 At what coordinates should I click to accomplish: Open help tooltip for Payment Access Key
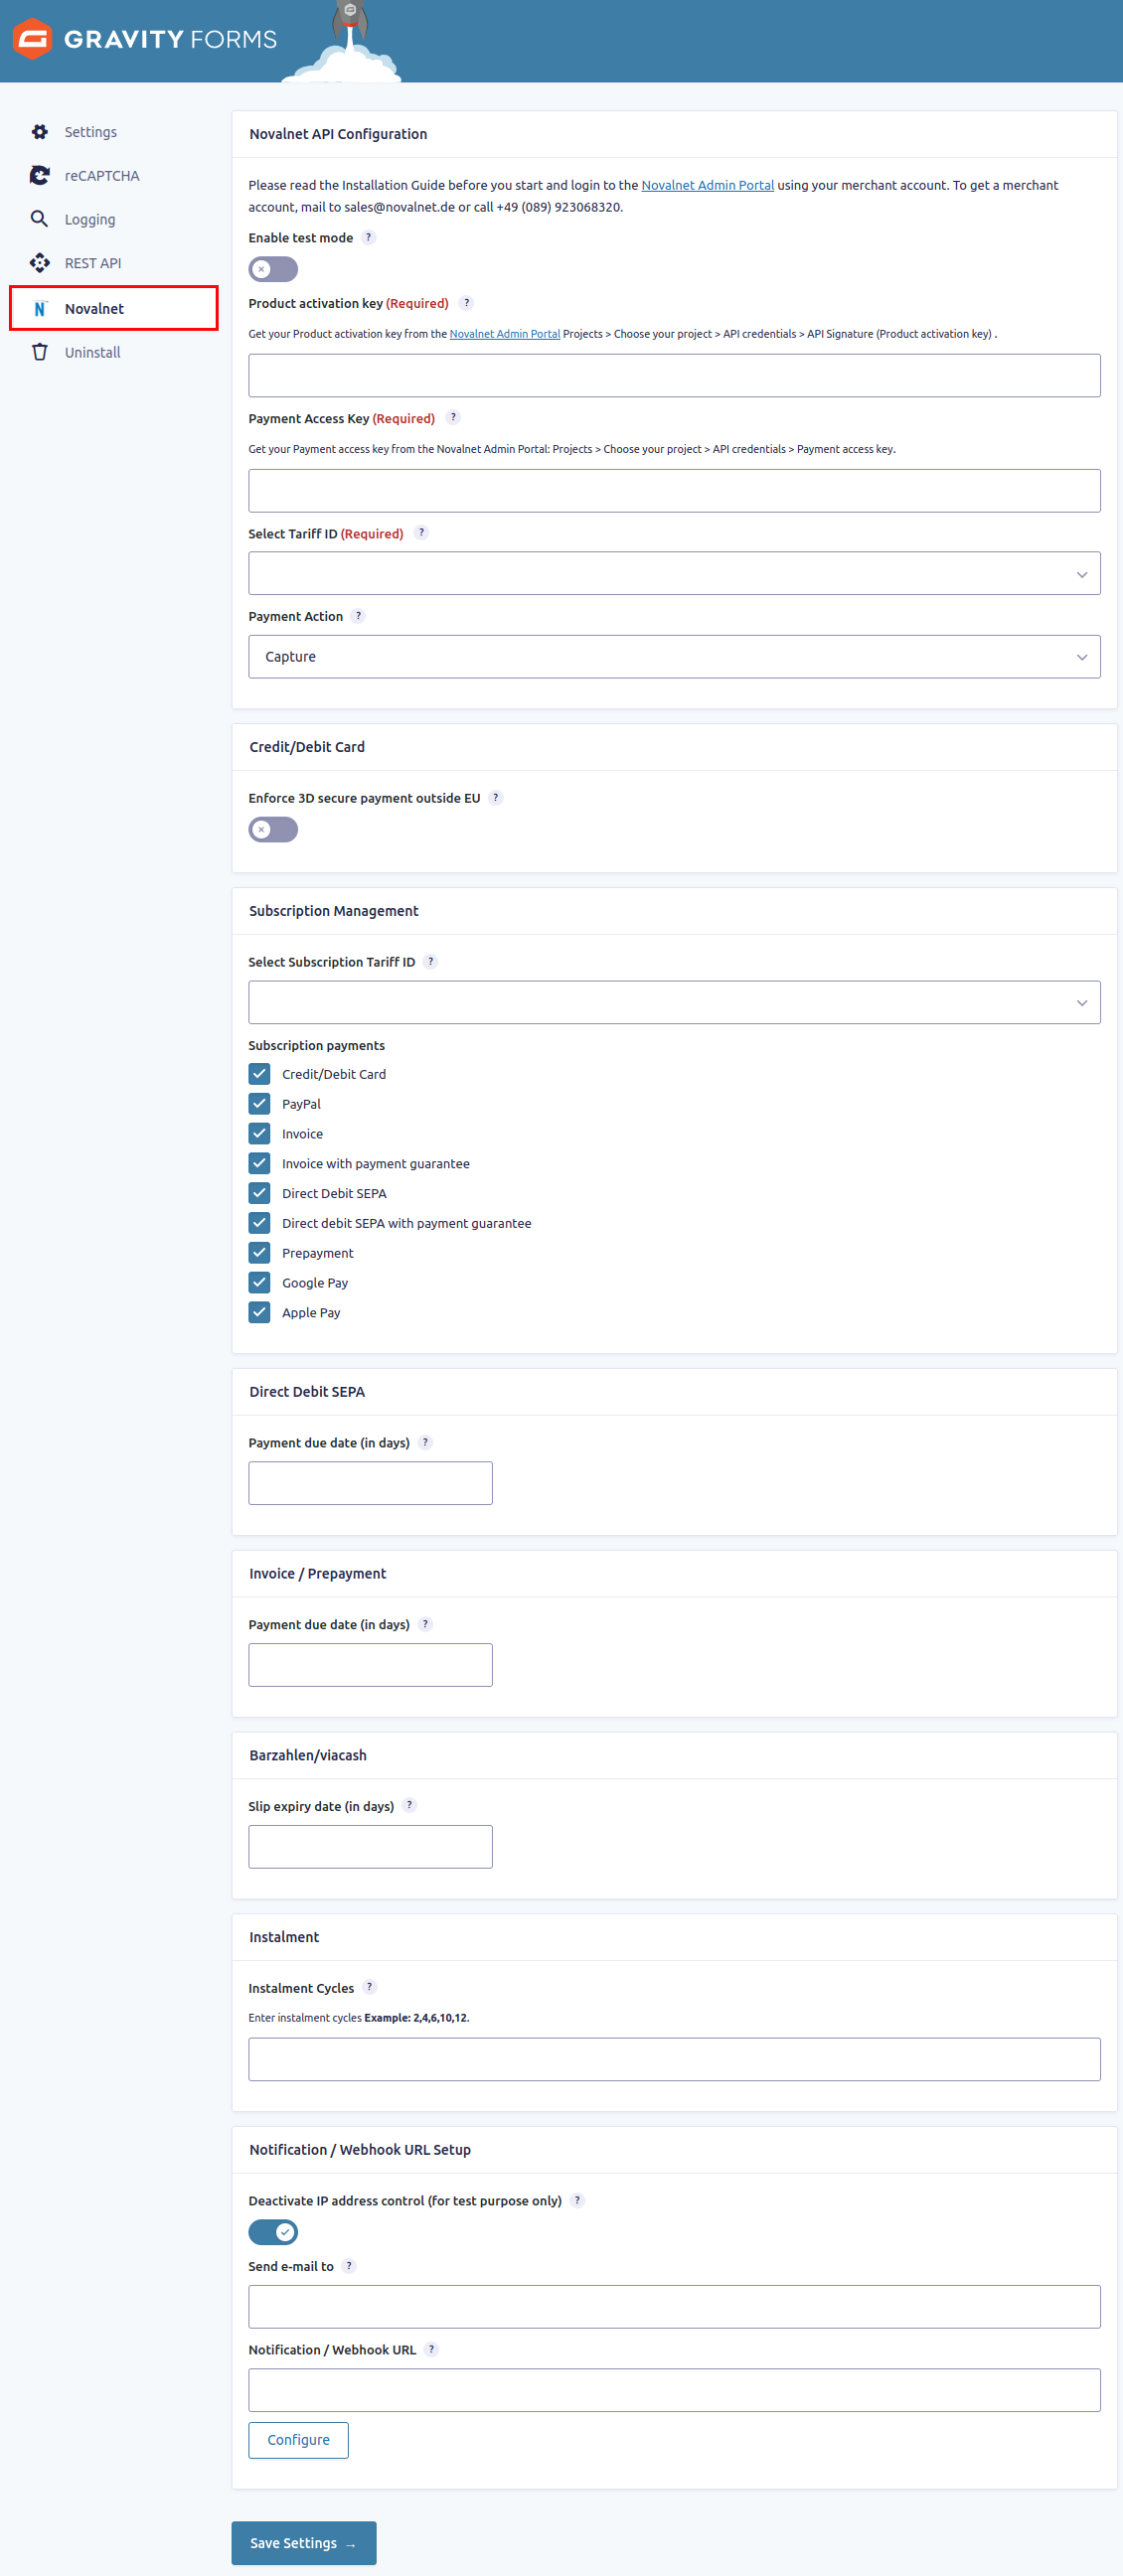[x=453, y=418]
